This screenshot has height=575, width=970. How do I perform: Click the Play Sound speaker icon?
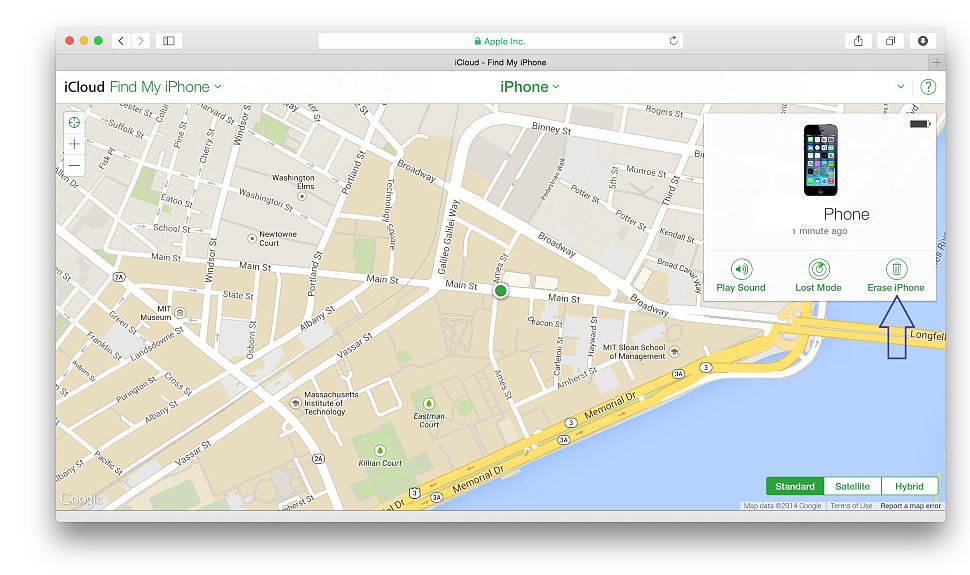pos(741,269)
